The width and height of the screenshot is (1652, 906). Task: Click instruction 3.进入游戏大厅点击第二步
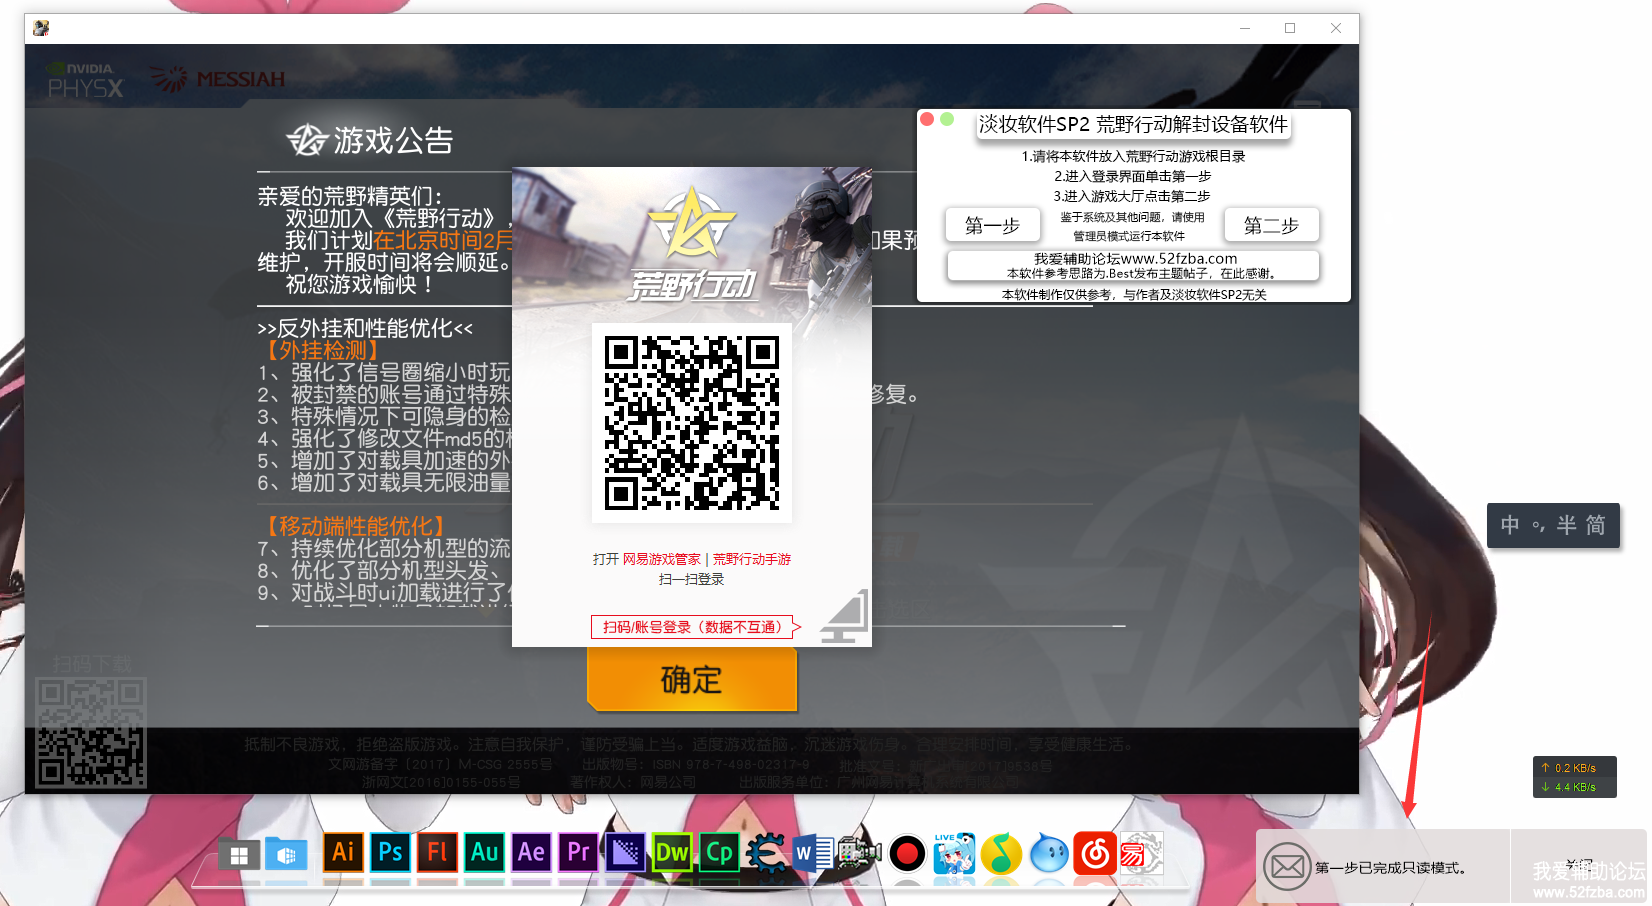(x=1133, y=196)
